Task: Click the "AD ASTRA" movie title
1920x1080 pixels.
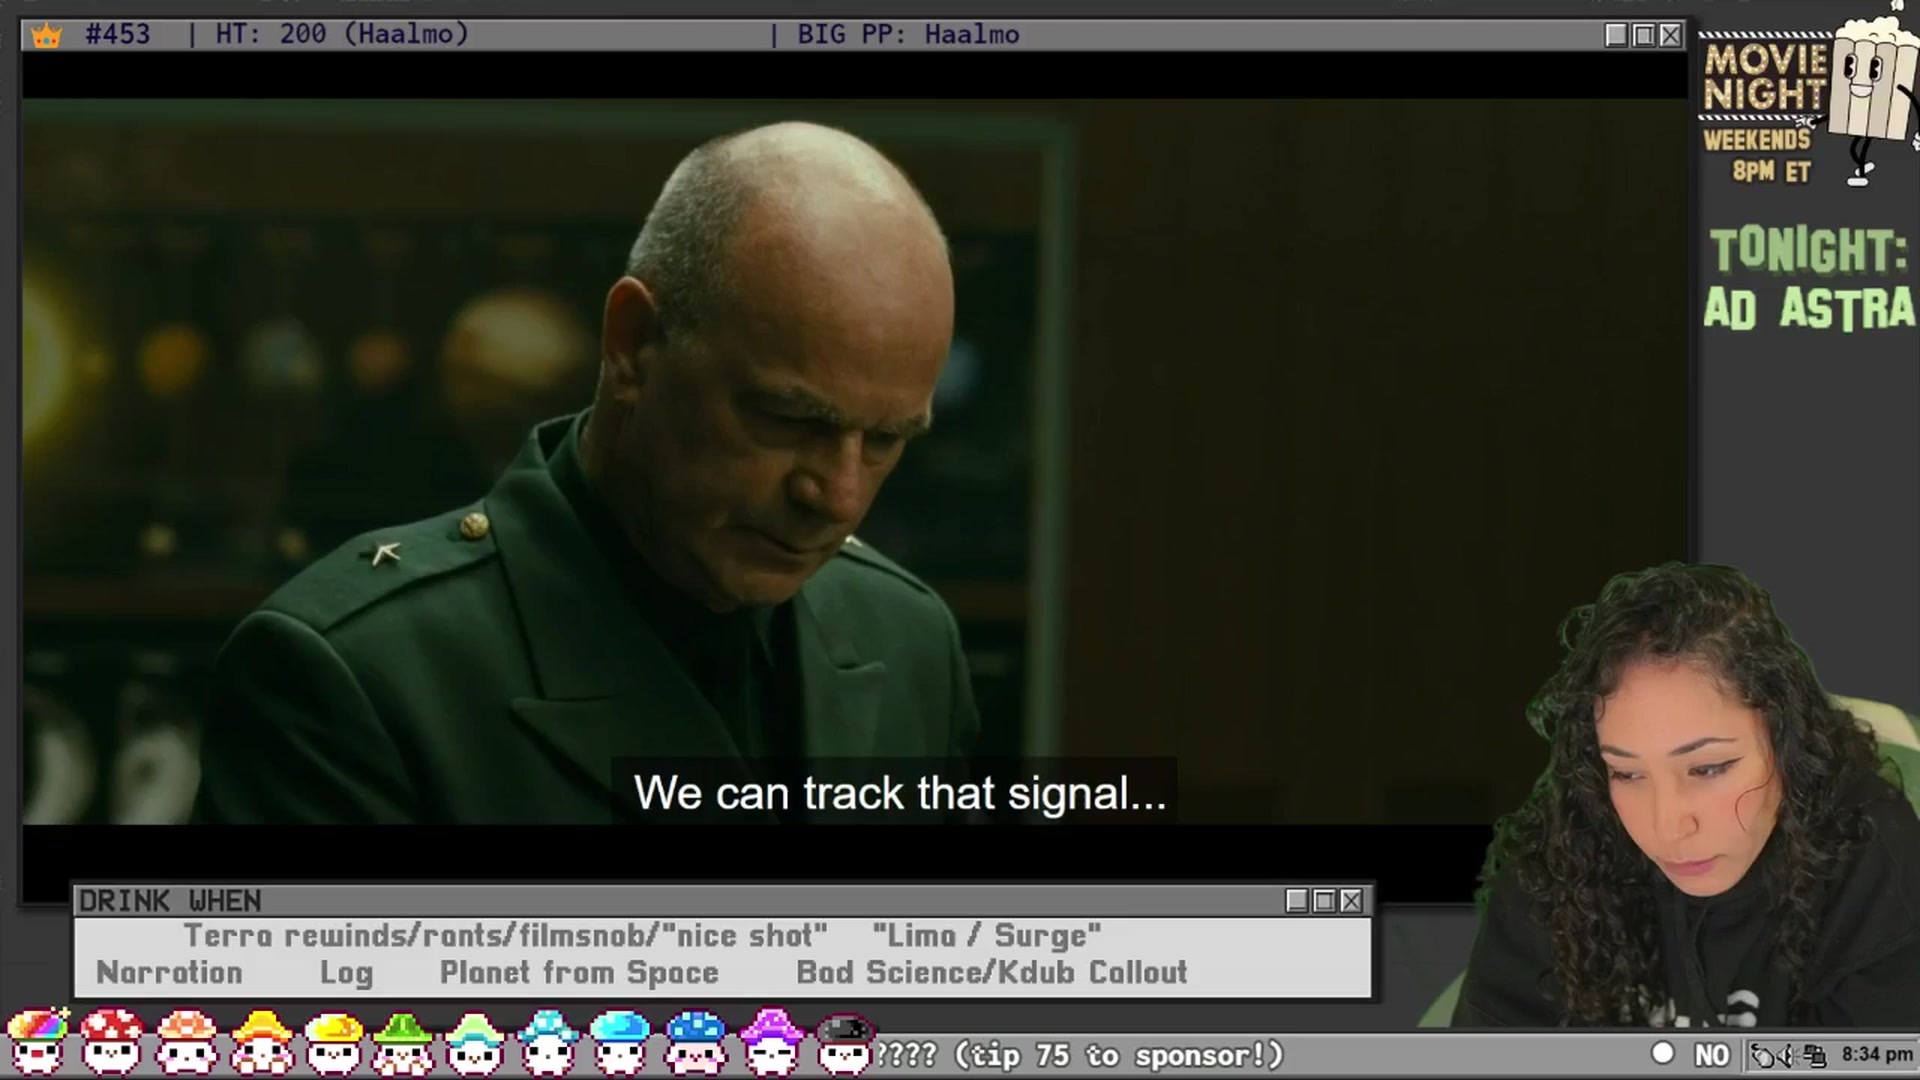Action: [x=1809, y=308]
